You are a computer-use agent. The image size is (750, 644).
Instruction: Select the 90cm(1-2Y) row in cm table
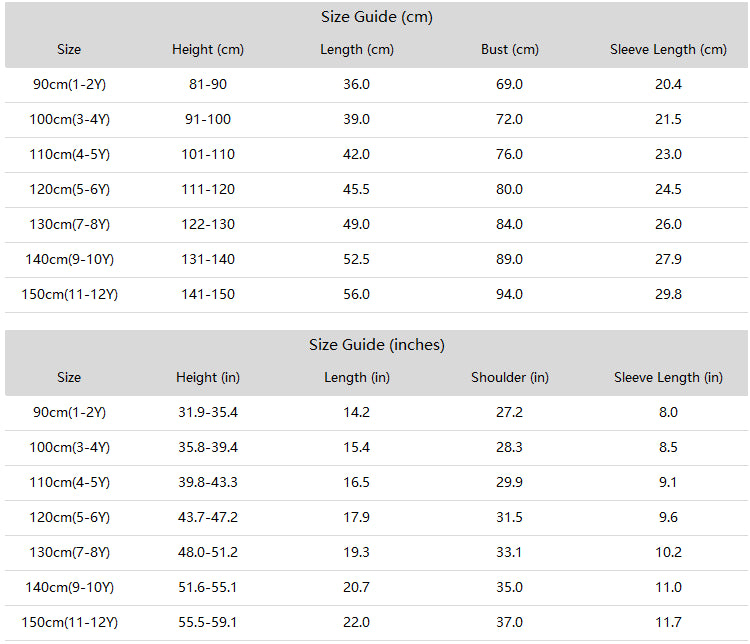tap(376, 85)
